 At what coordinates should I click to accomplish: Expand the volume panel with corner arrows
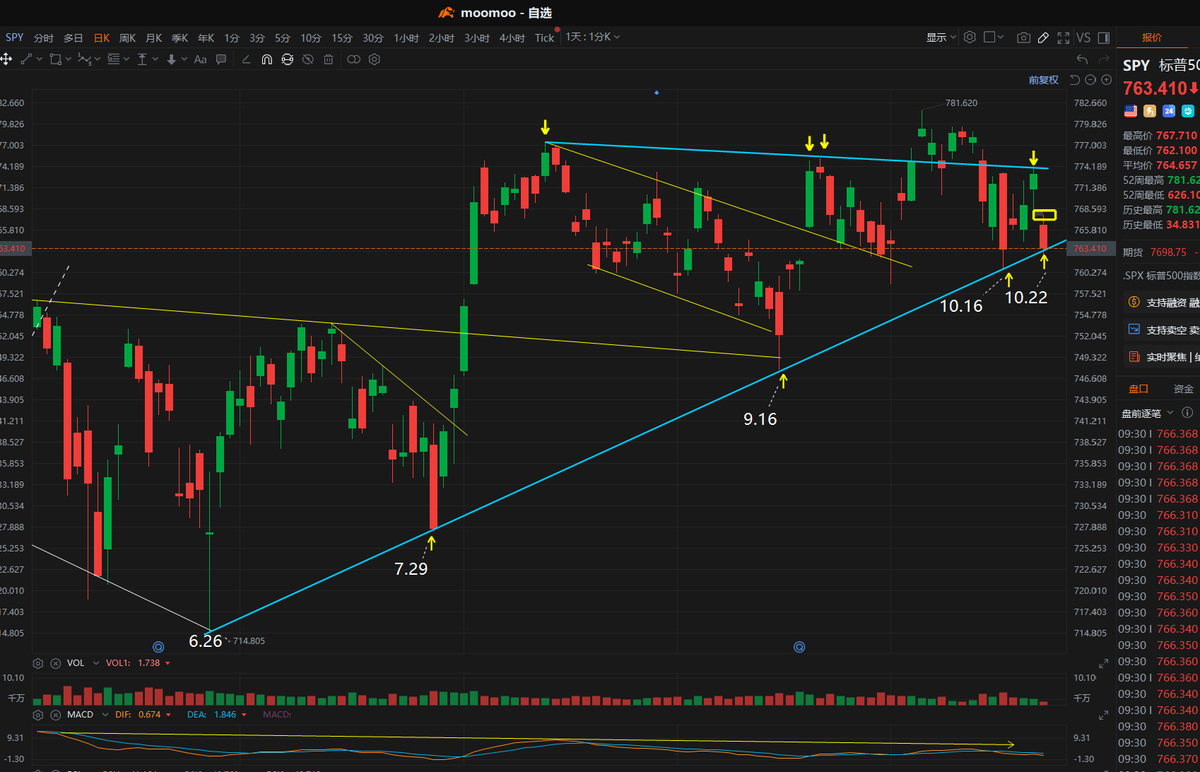[1104, 663]
